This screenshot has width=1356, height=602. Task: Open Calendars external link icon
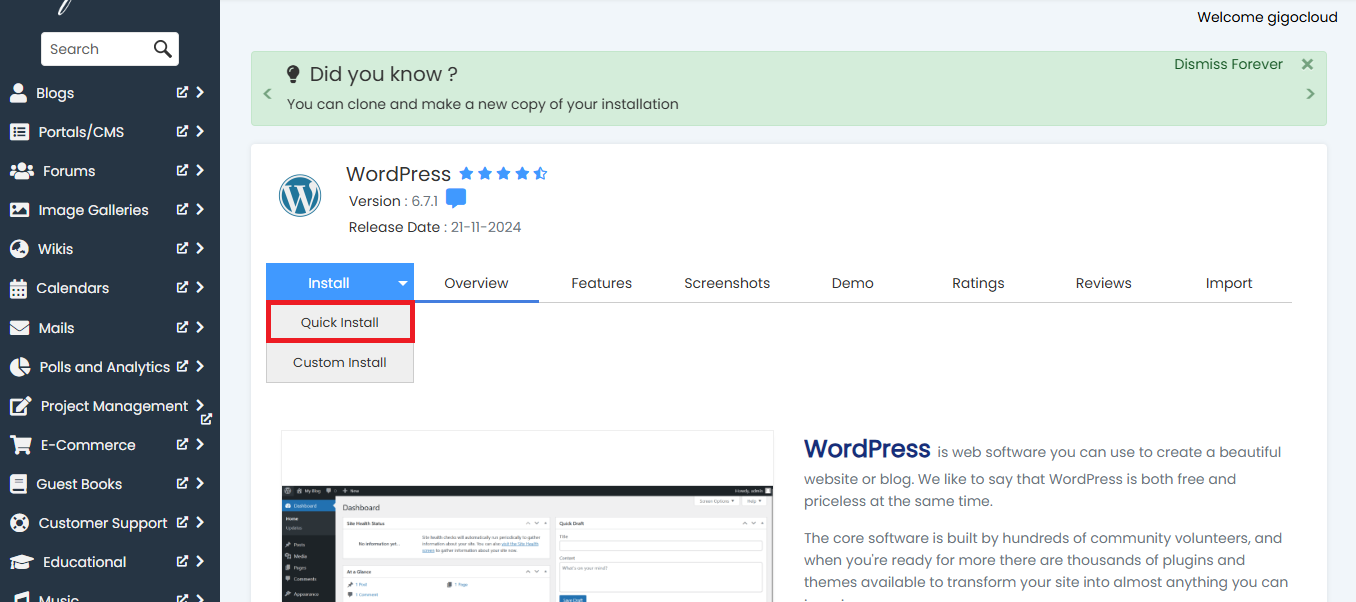tap(182, 287)
